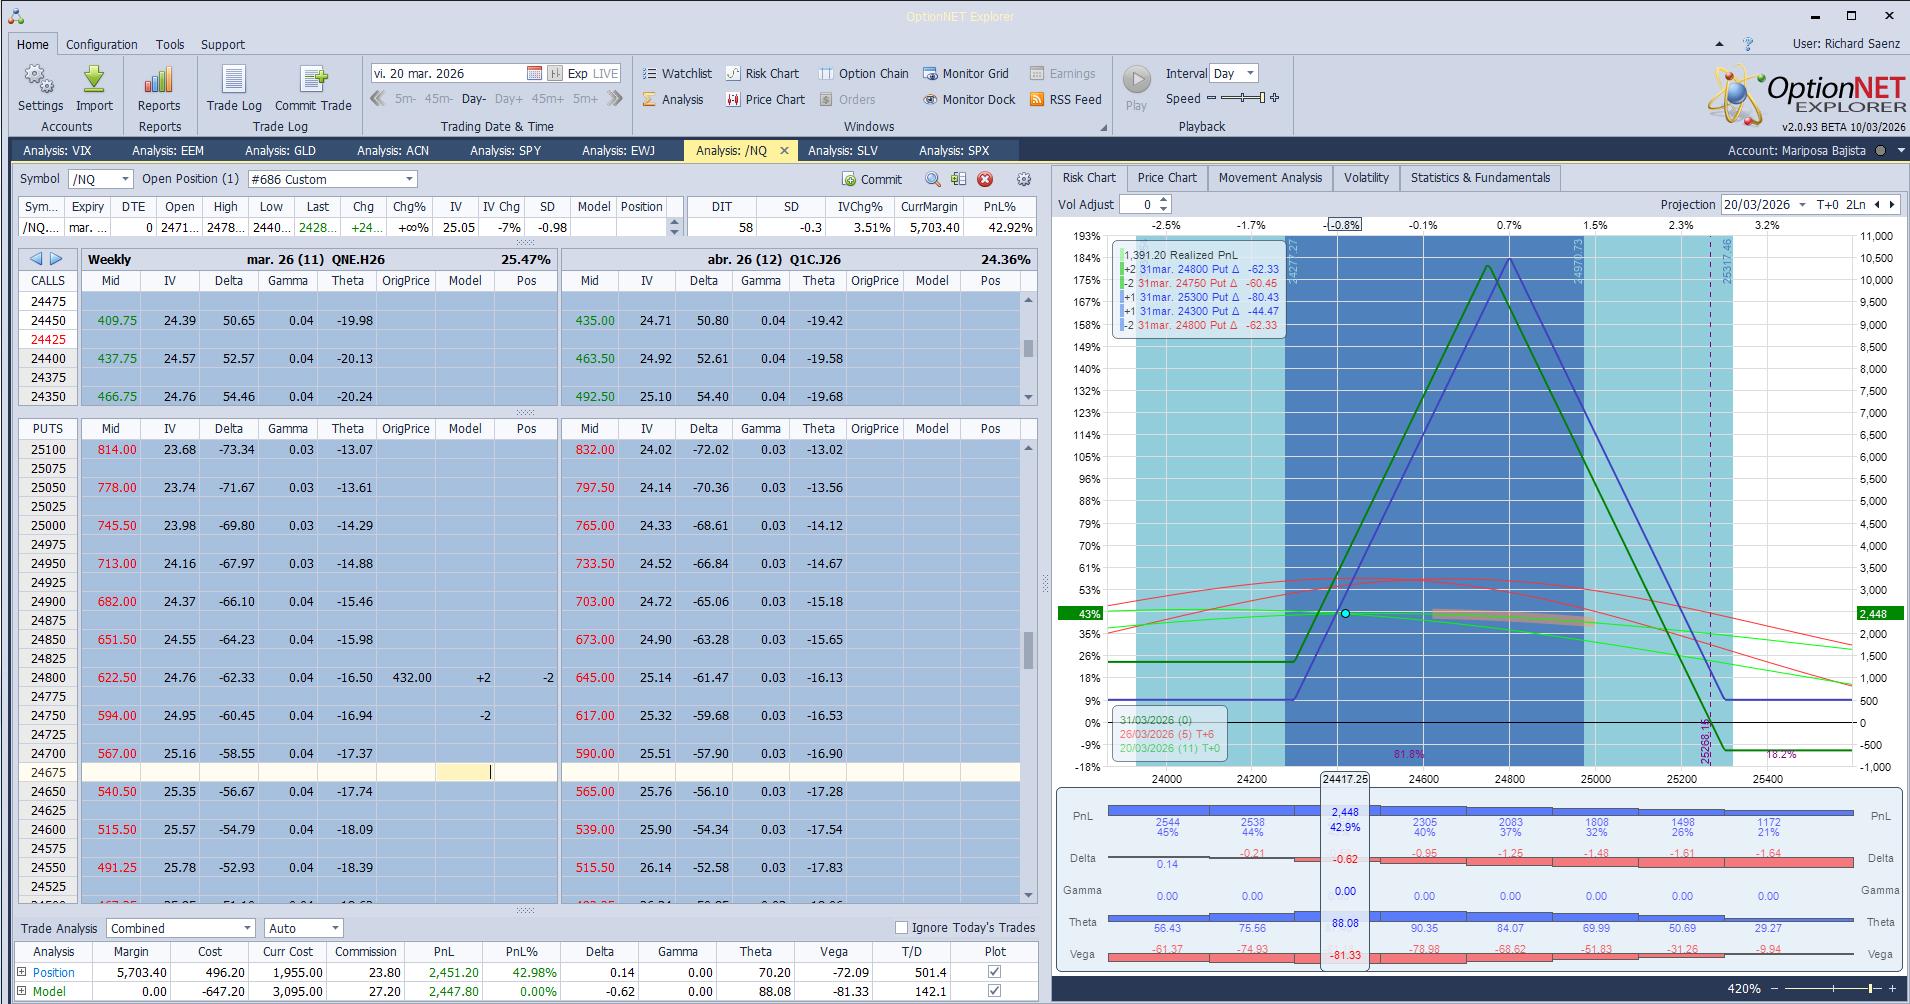Jump forward with the double right arrow

pos(615,98)
